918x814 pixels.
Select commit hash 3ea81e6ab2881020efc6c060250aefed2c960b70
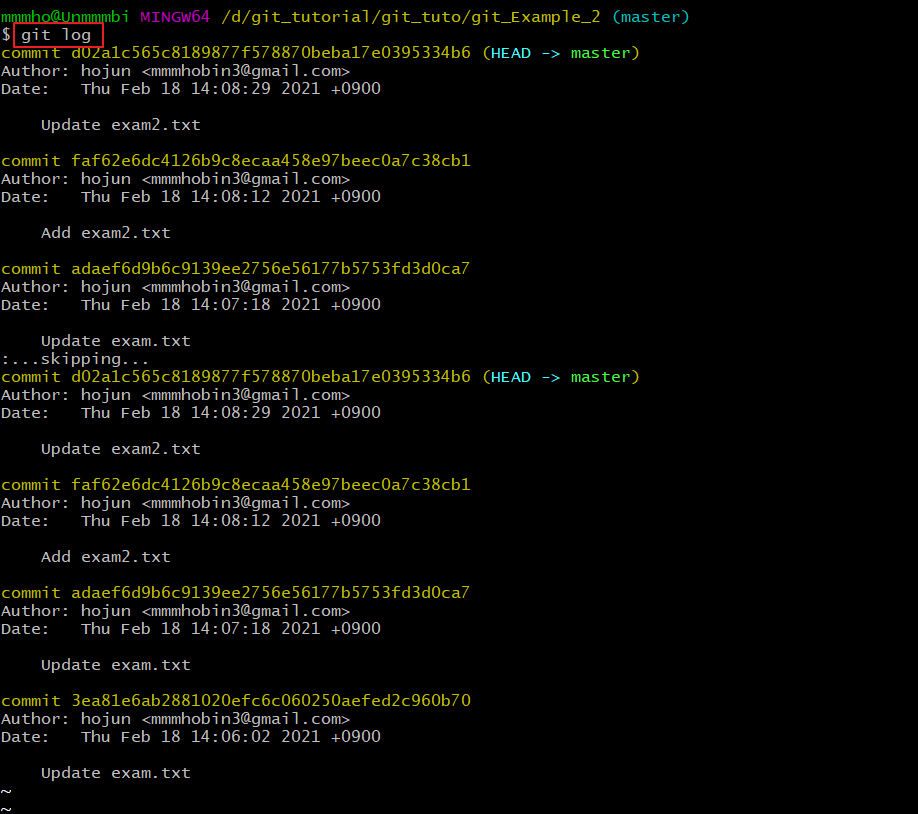[x=271, y=700]
